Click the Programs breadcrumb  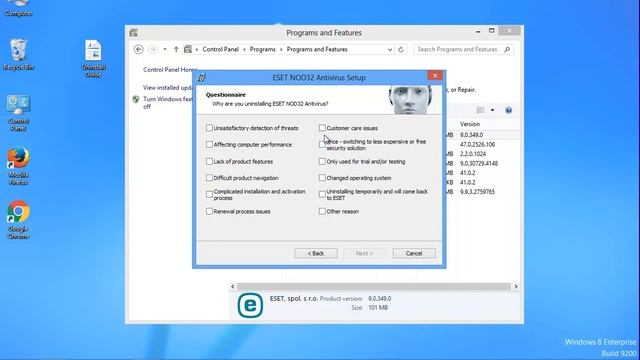[262, 49]
